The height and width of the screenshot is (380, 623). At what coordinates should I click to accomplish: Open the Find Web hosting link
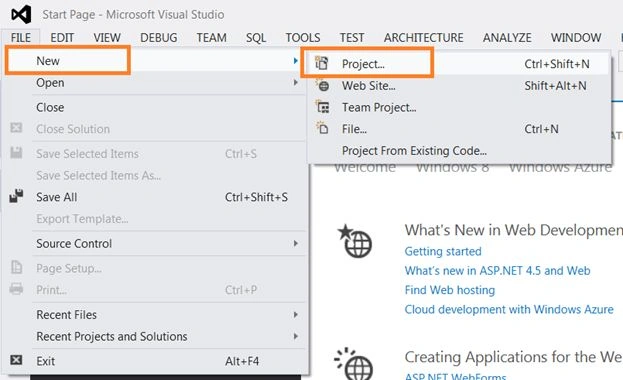(449, 290)
